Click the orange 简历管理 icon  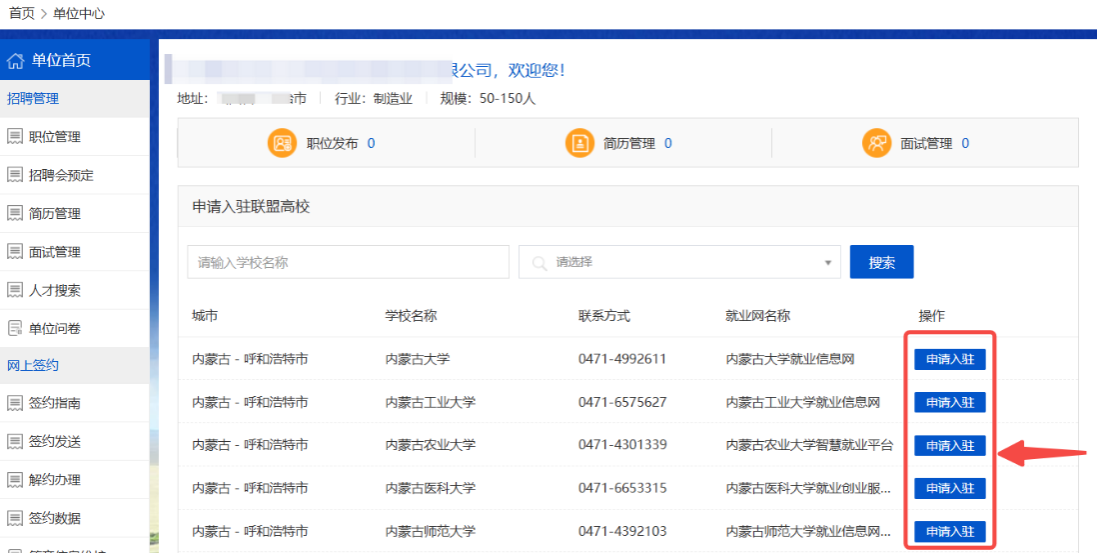point(580,143)
